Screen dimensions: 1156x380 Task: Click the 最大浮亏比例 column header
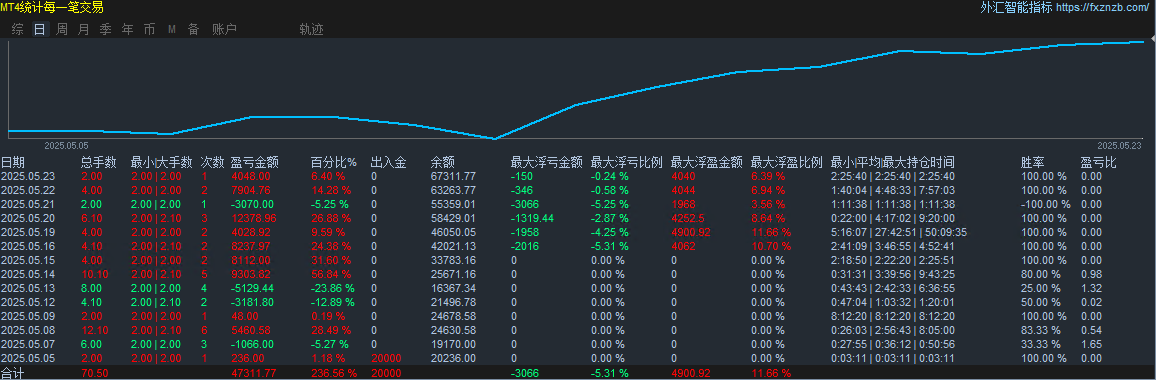tap(627, 162)
